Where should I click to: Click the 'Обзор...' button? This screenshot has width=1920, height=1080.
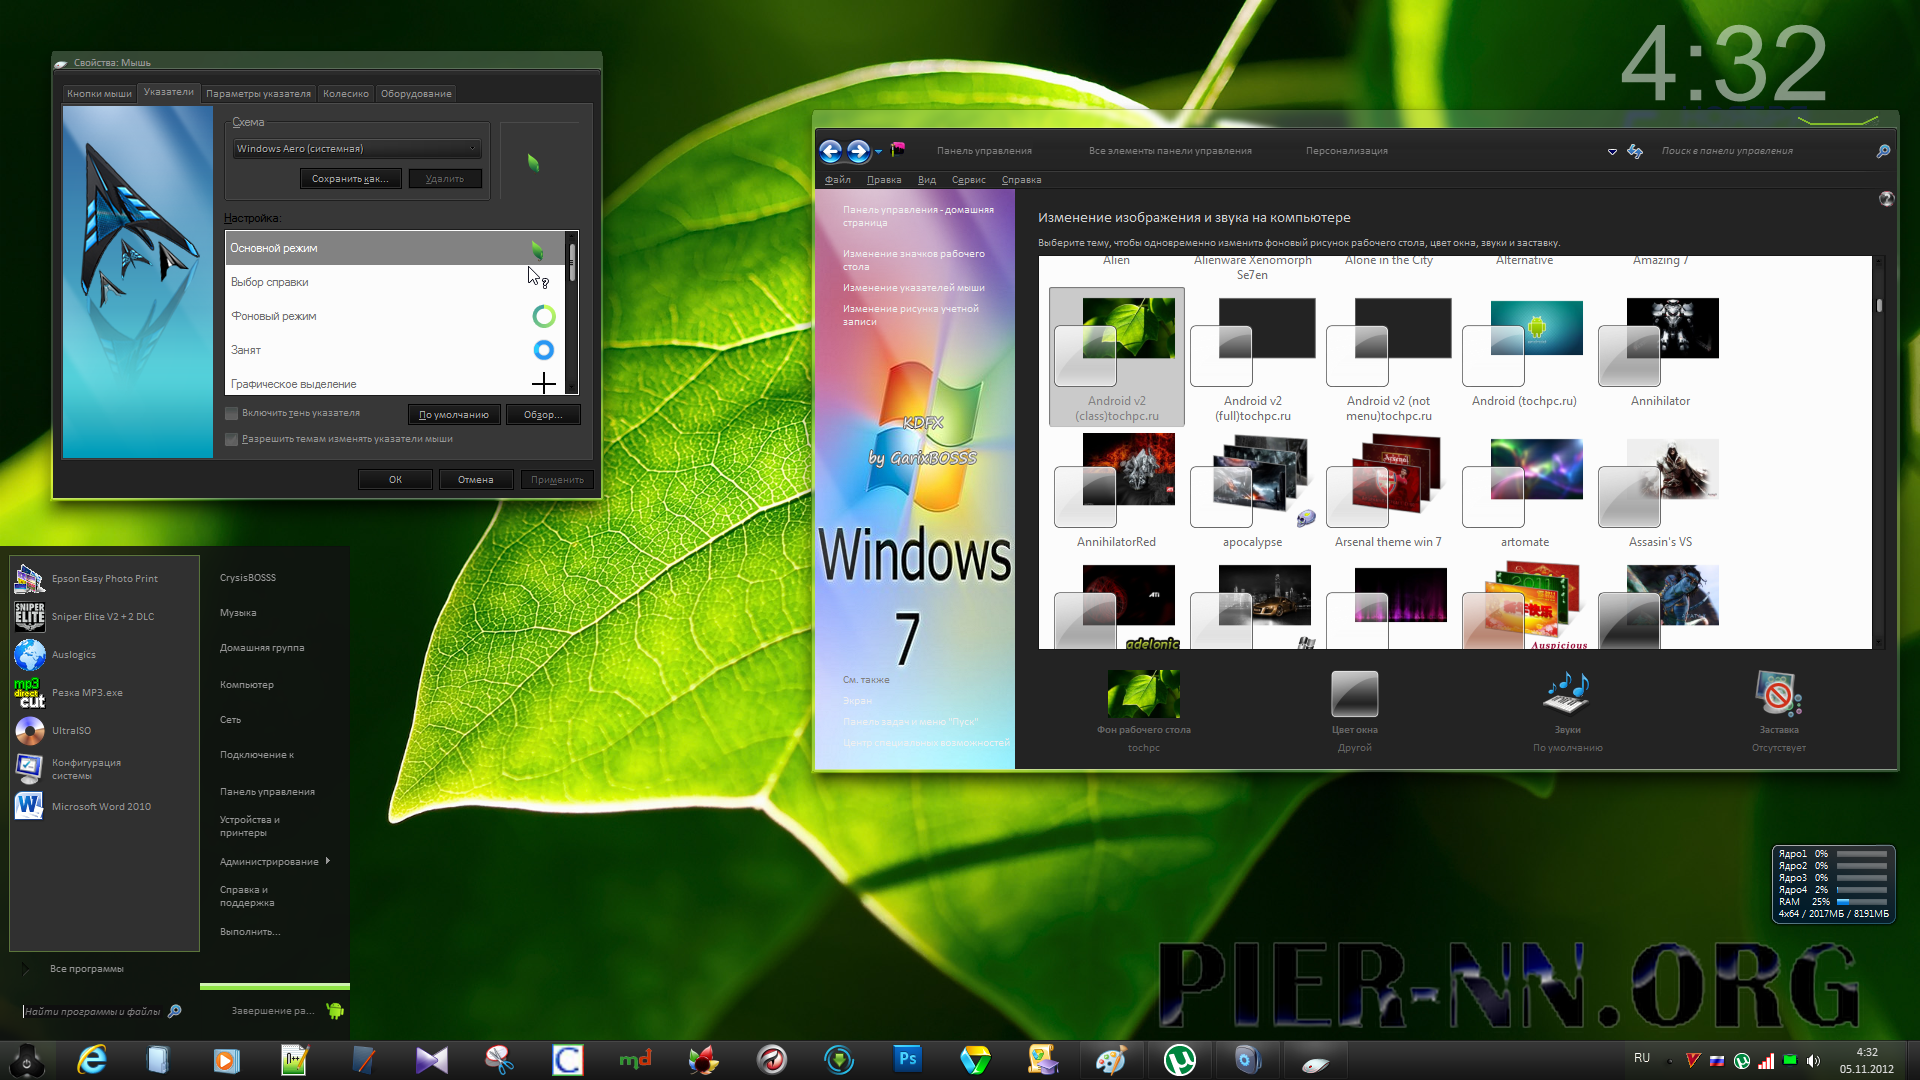[543, 415]
